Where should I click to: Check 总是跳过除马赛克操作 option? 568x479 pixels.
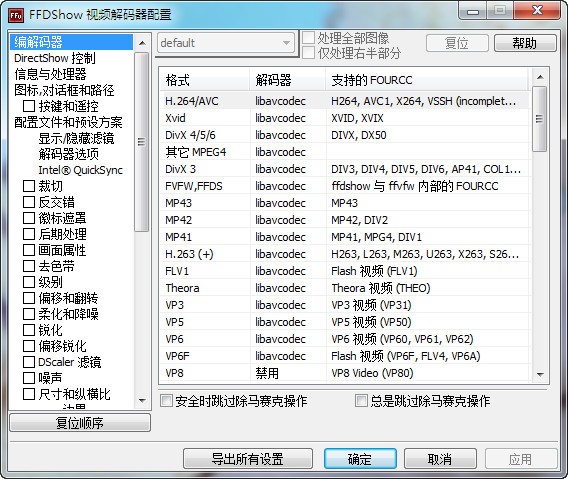[361, 401]
